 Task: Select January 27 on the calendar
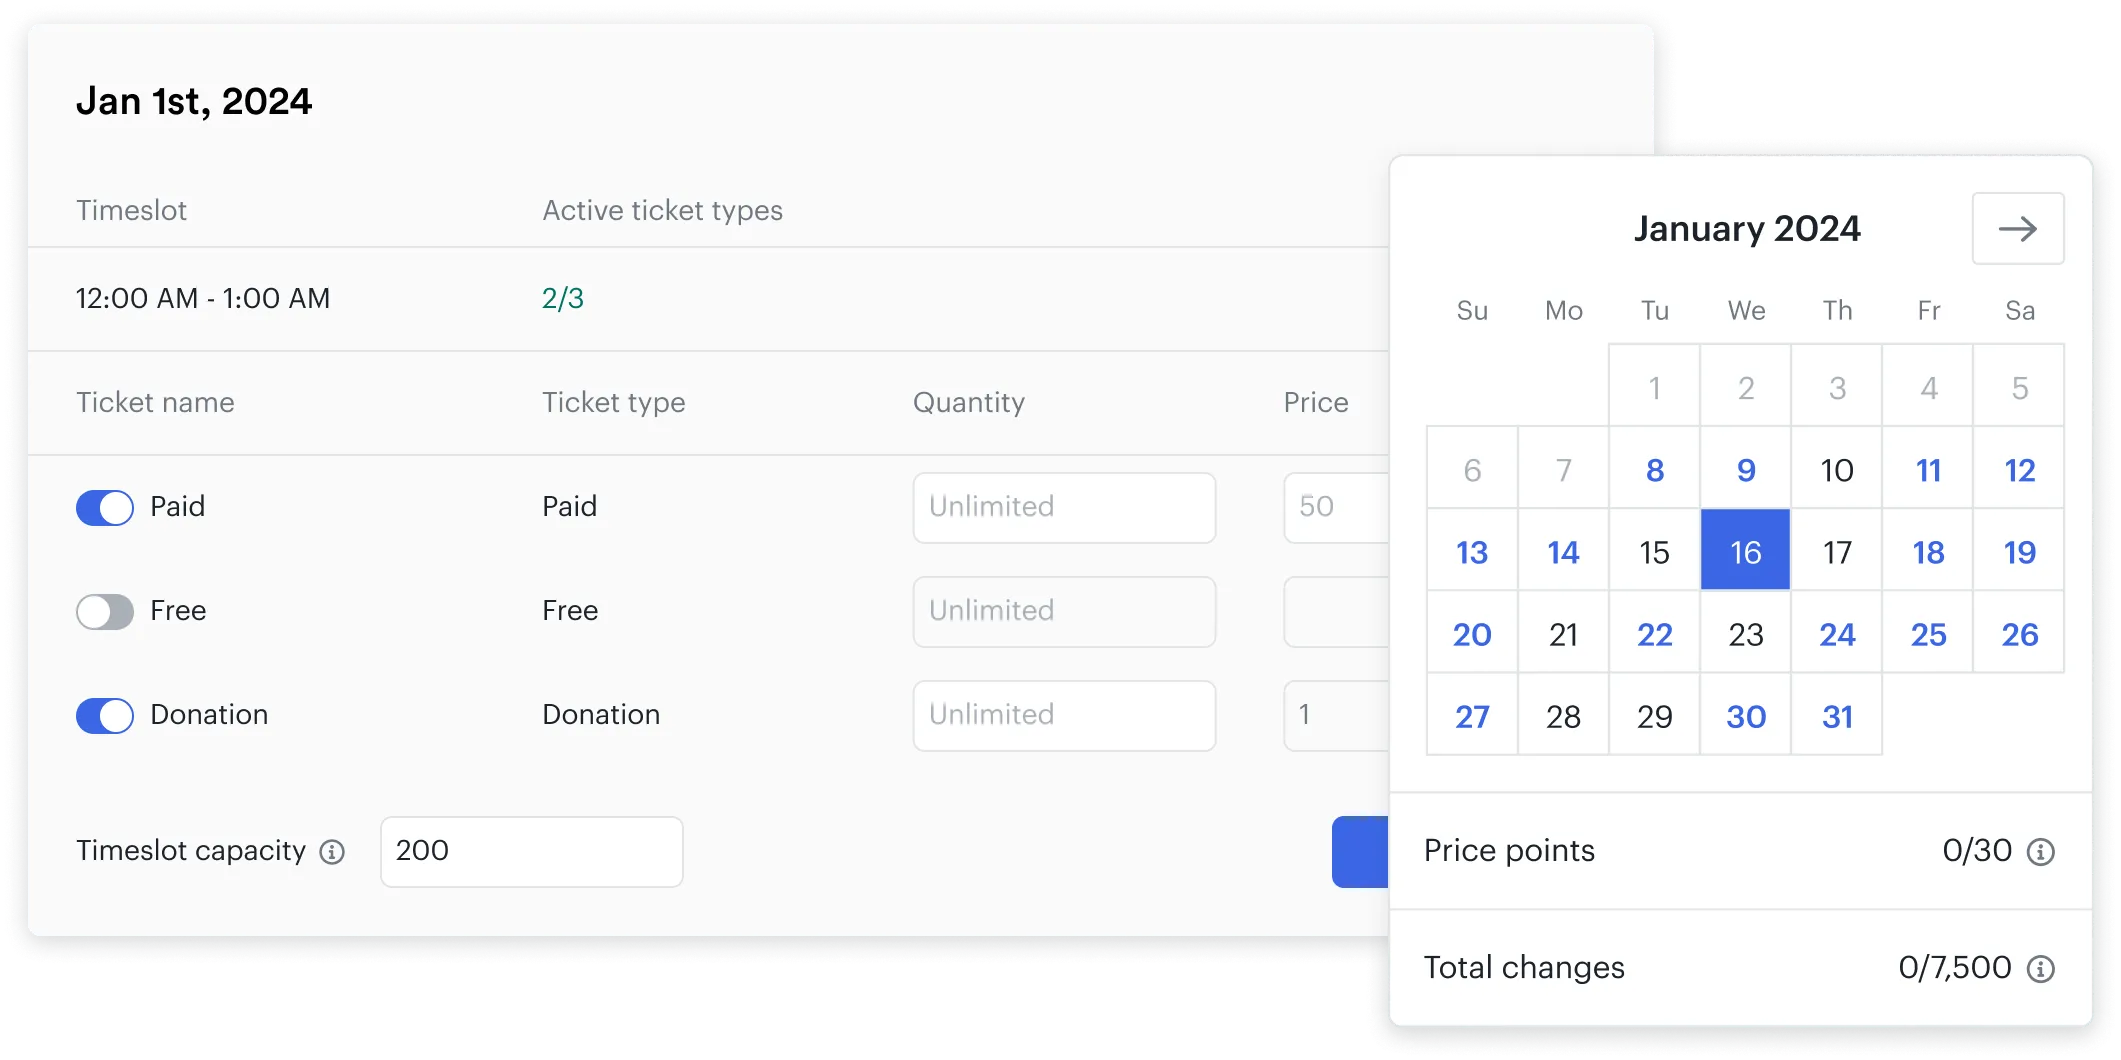(1471, 716)
